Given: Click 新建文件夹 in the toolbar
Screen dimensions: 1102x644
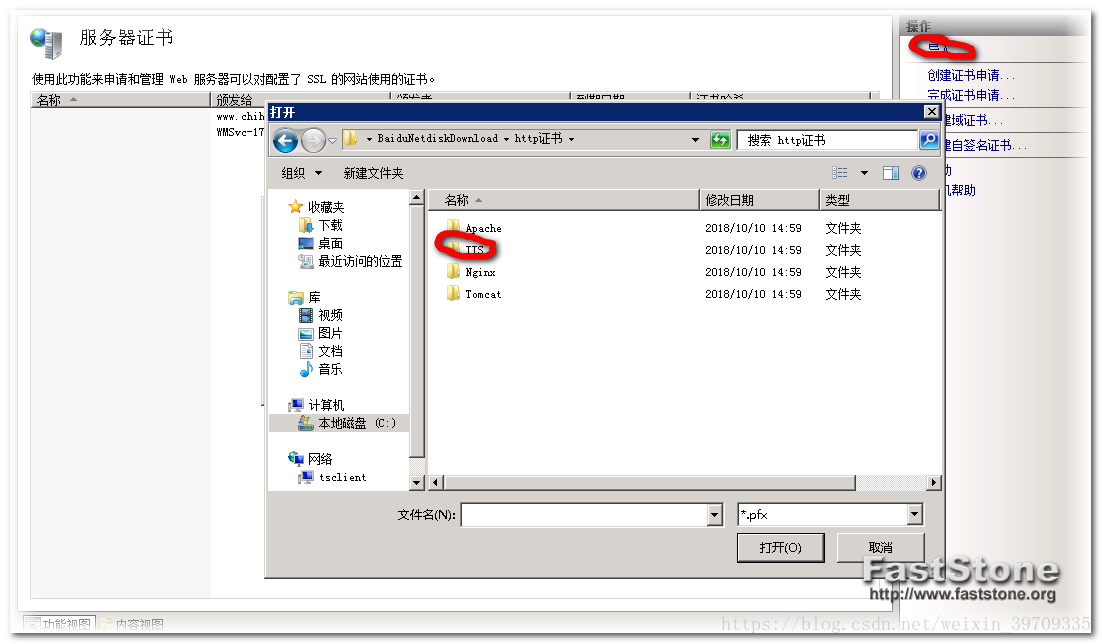Looking at the screenshot, I should tap(373, 173).
